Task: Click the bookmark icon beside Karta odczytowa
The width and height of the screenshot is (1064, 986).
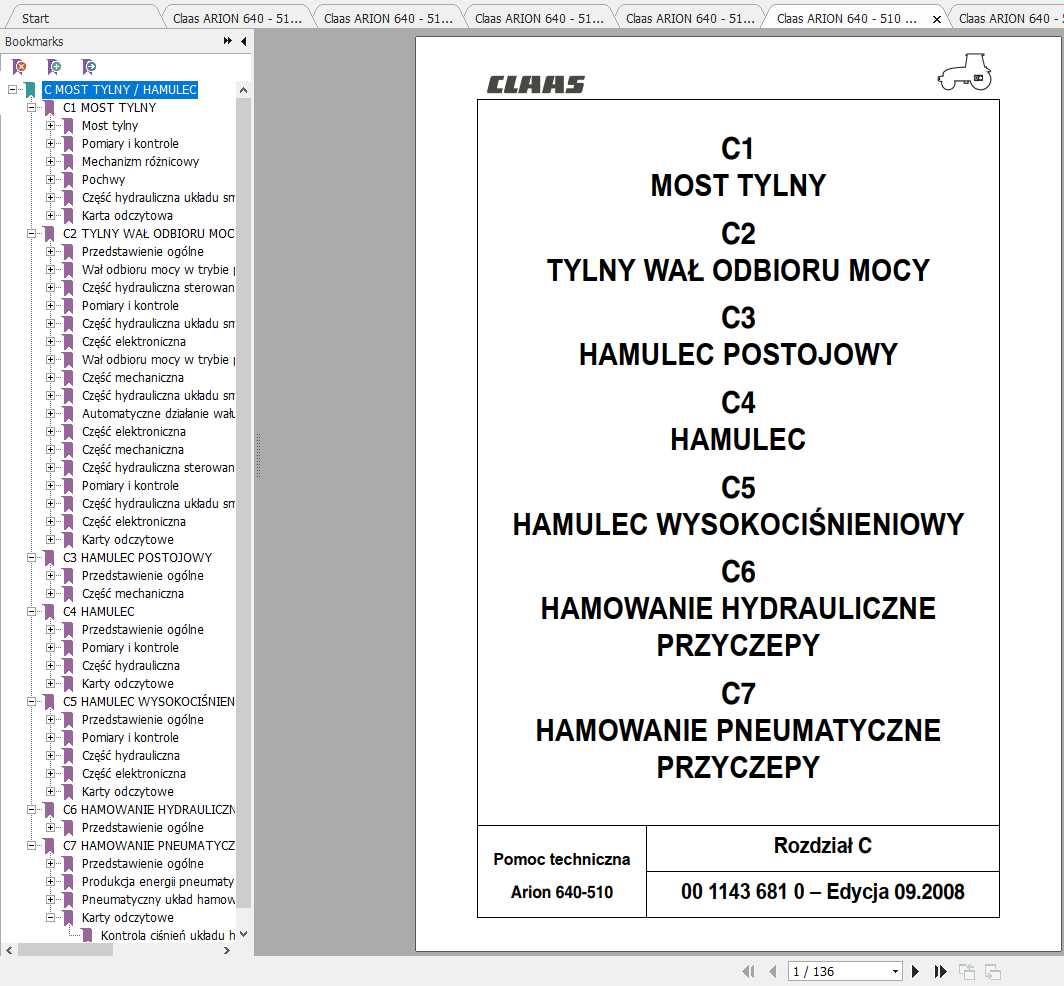Action: tap(69, 216)
